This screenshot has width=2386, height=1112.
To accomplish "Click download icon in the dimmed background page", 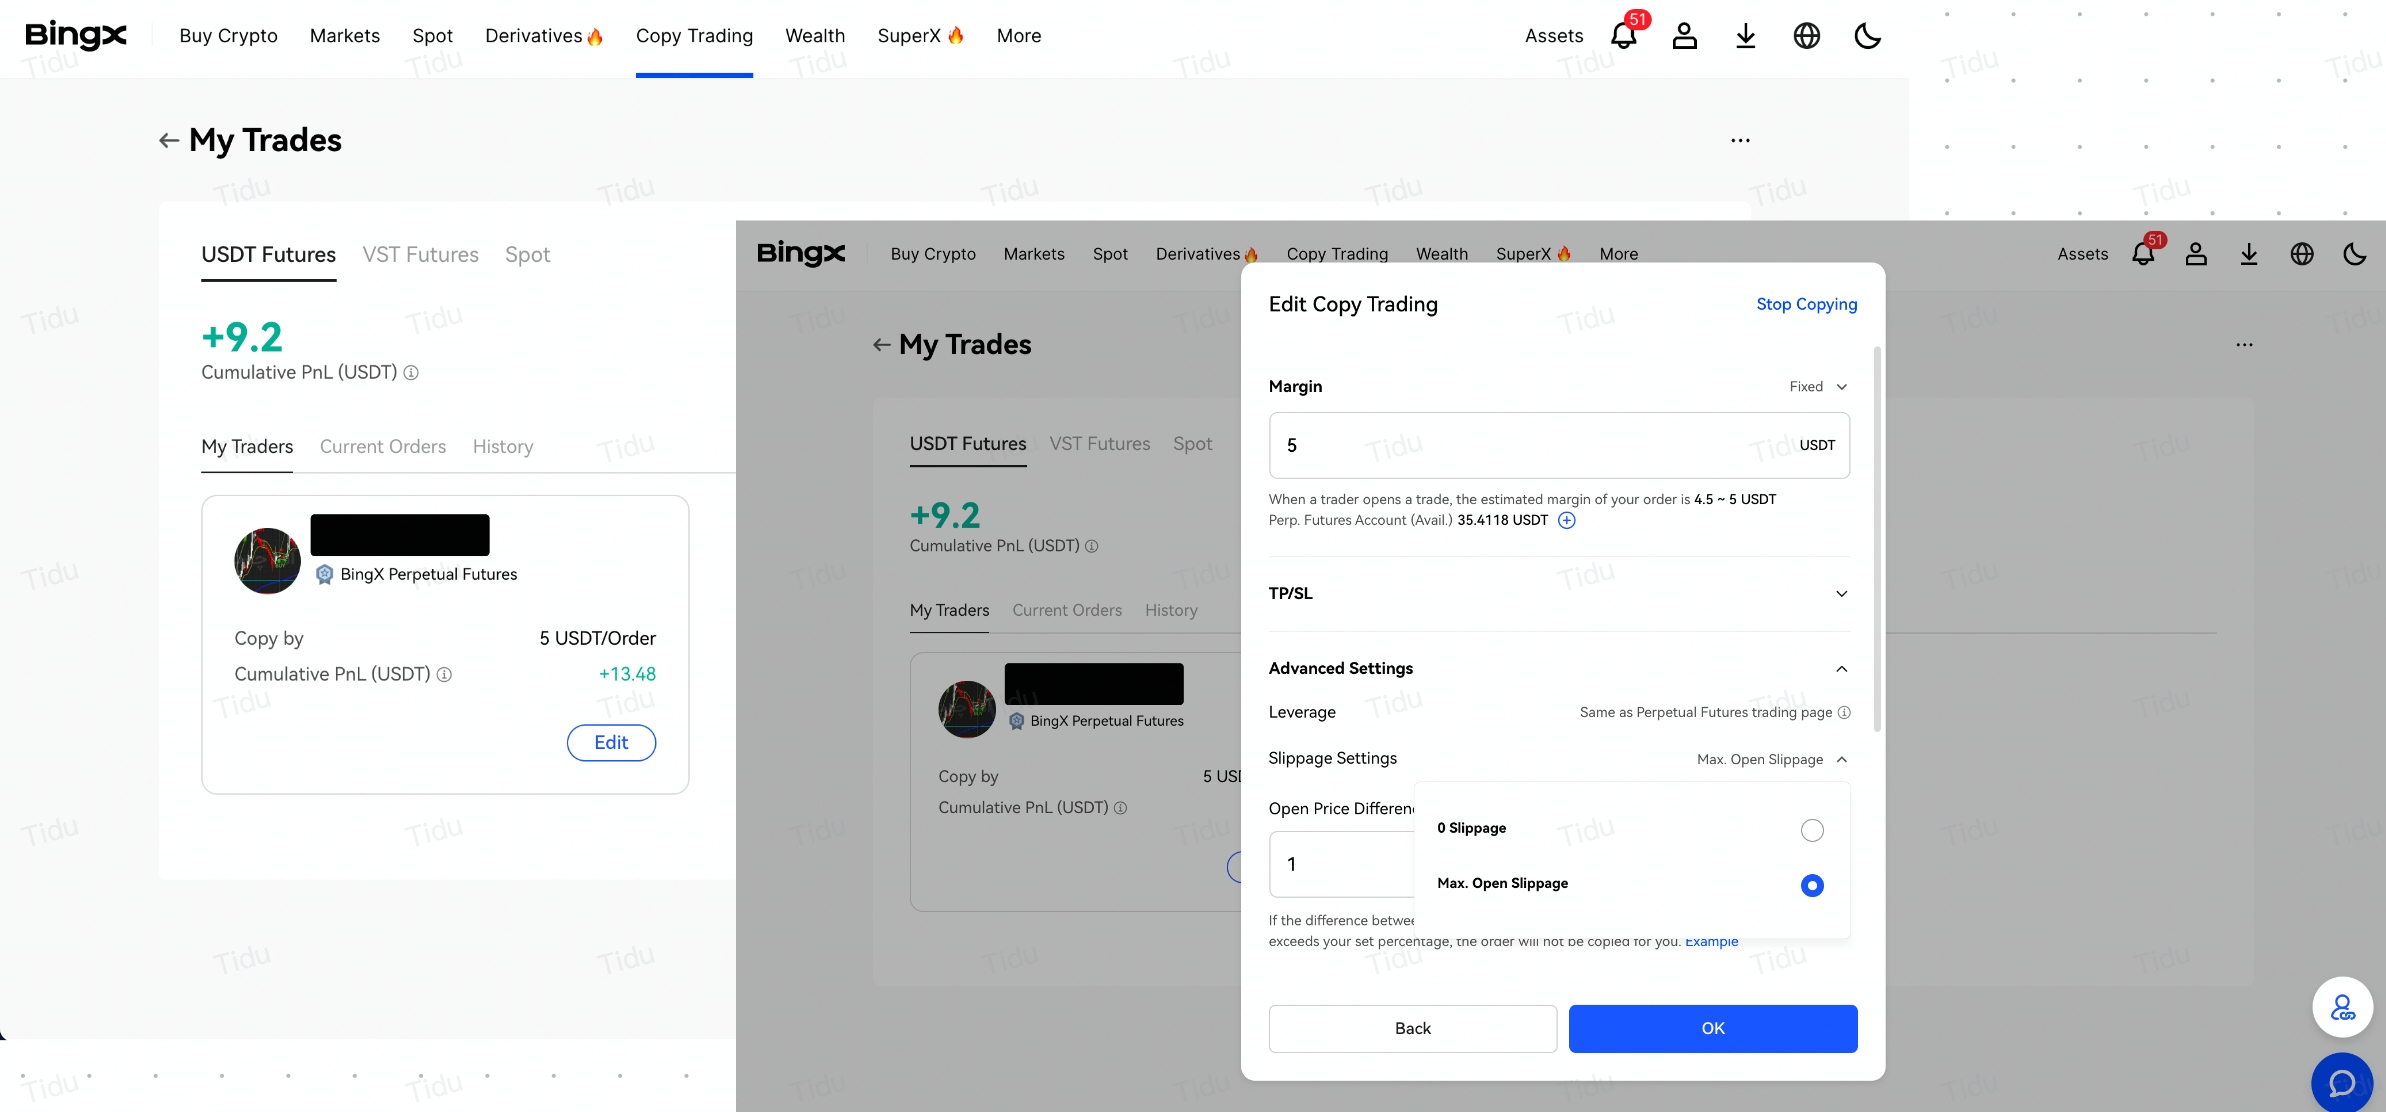I will [x=2249, y=254].
